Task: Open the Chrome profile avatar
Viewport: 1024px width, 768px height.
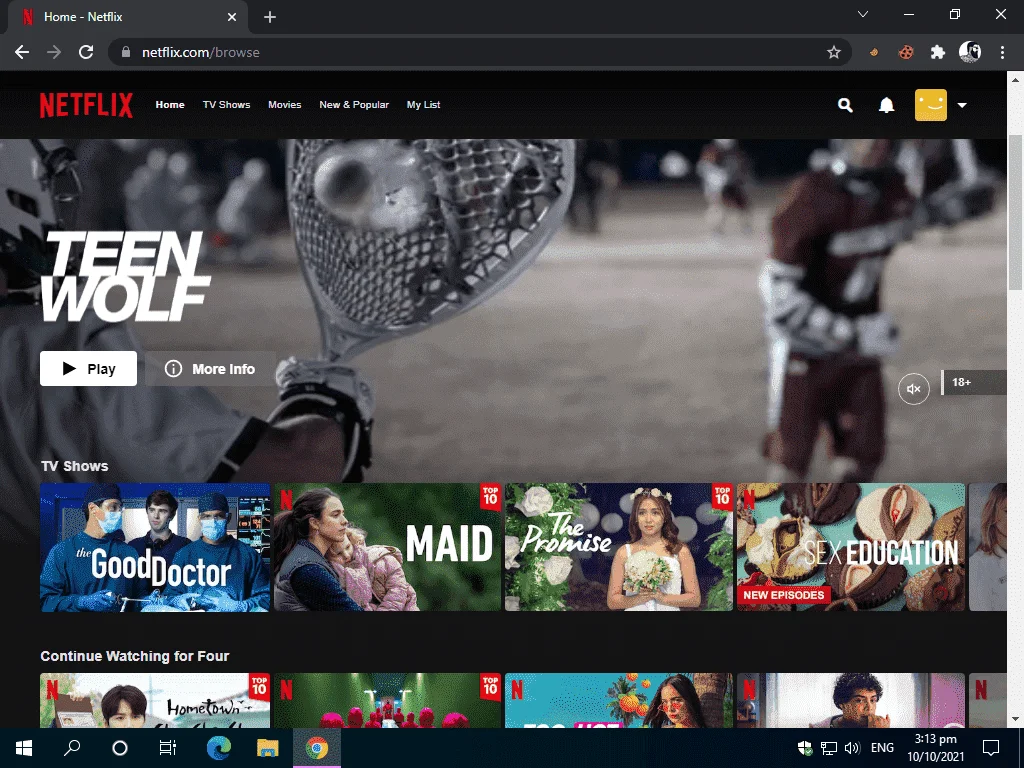Action: coord(970,52)
